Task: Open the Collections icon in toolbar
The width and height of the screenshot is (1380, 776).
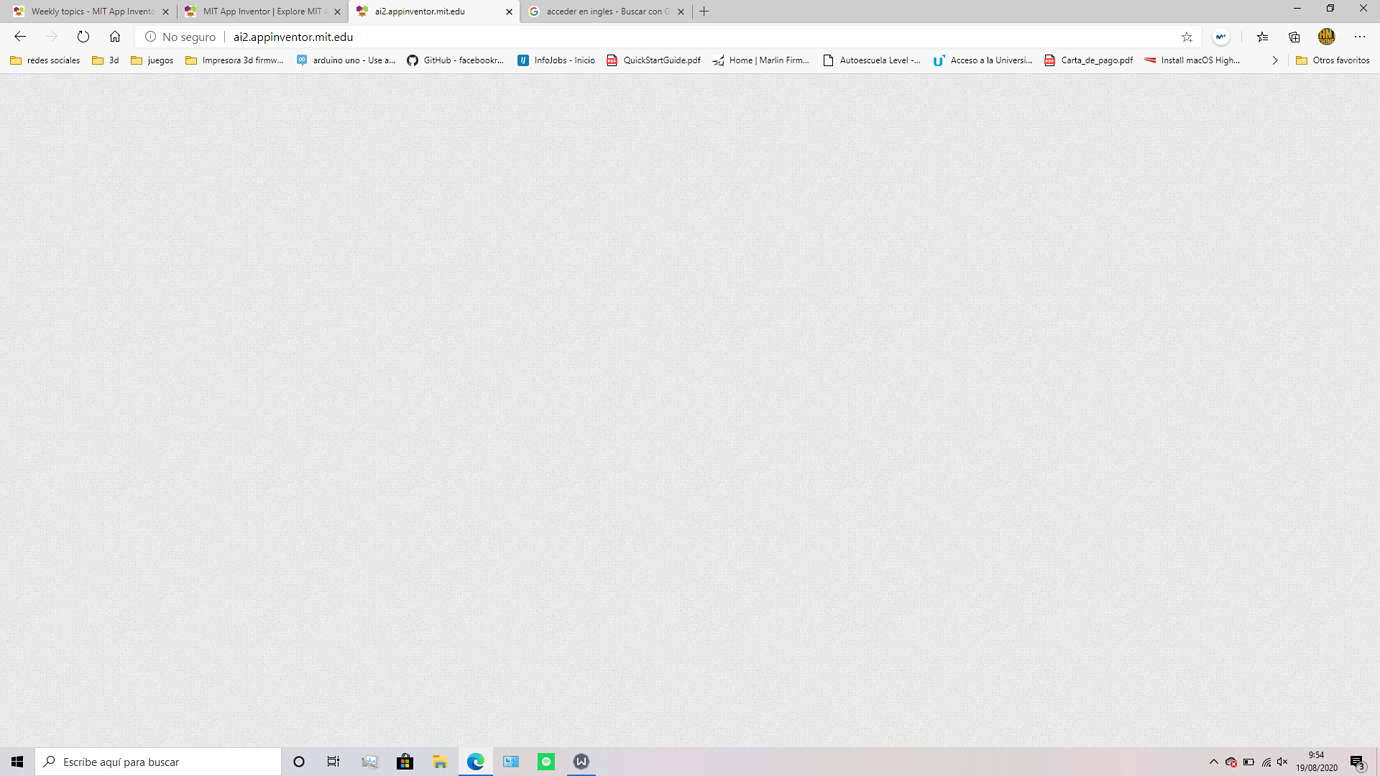Action: tap(1294, 37)
